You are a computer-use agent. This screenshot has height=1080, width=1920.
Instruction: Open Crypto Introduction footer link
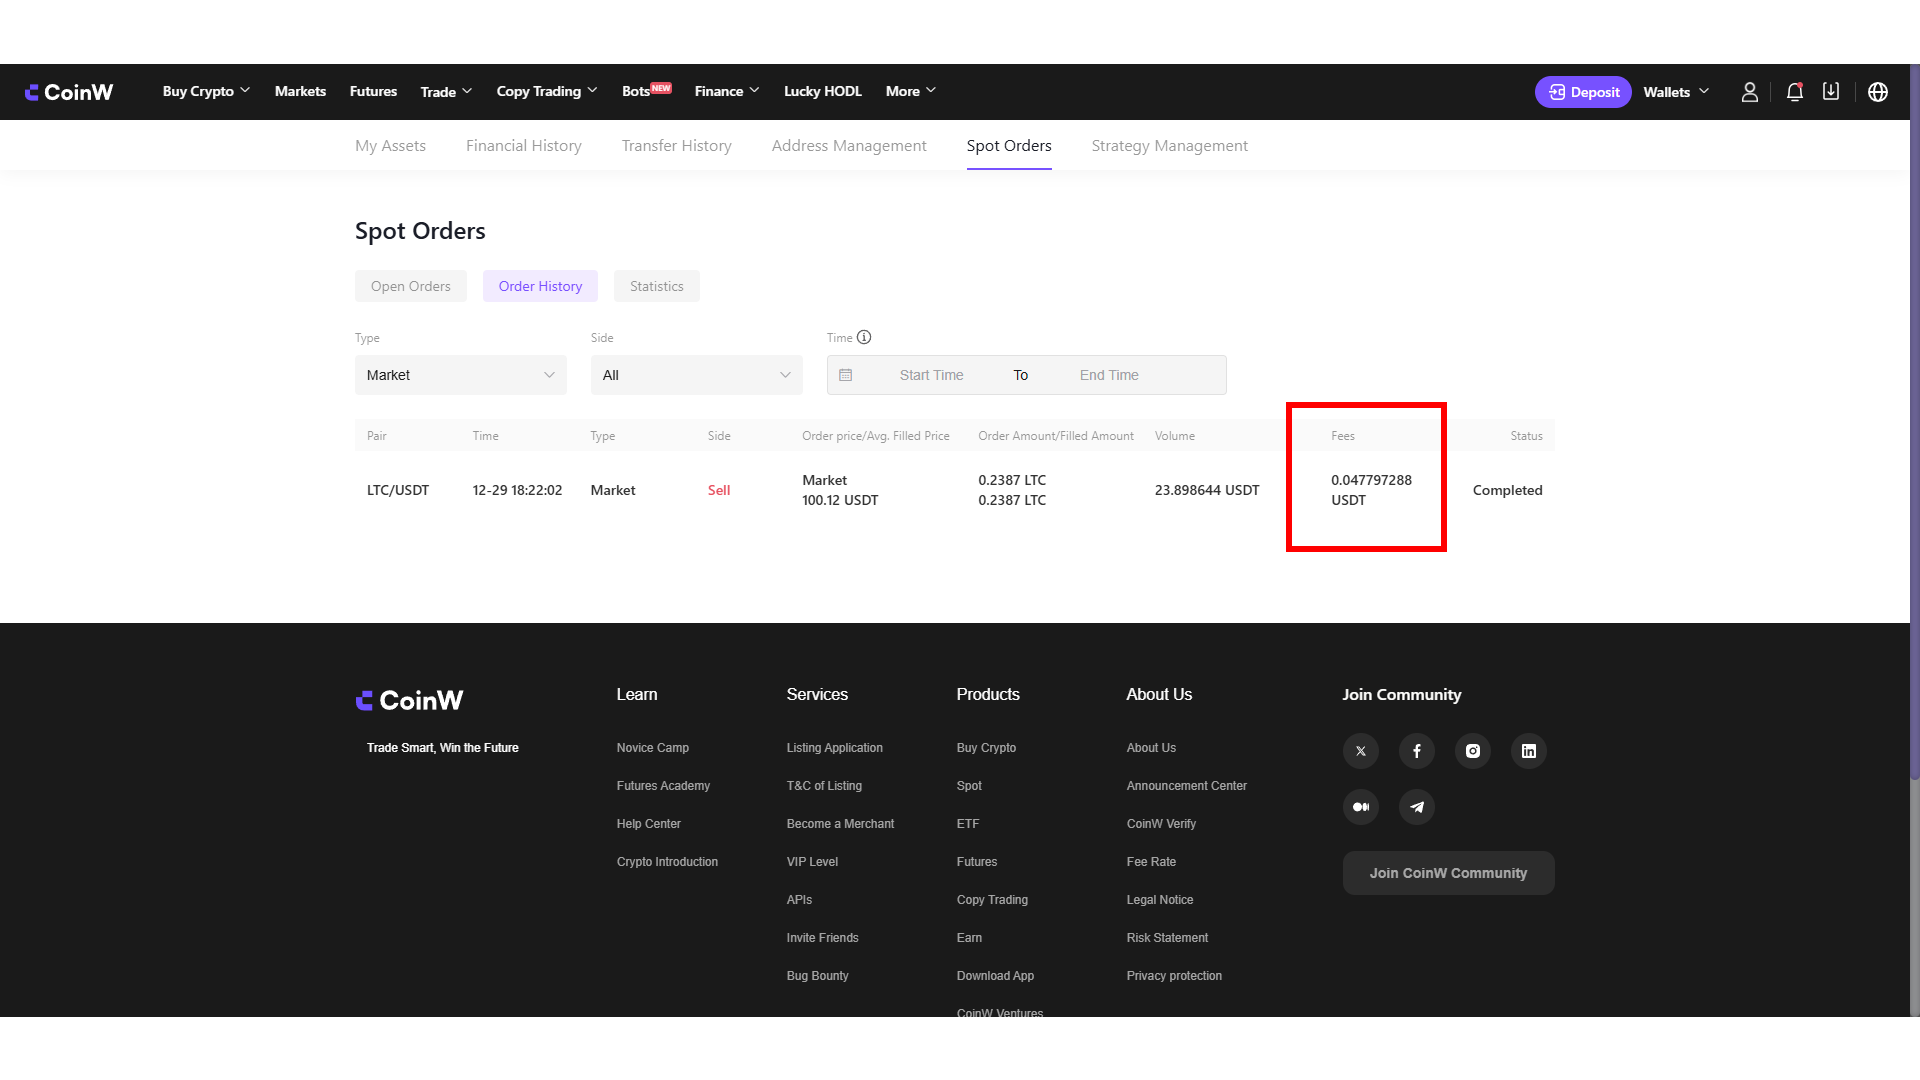[x=667, y=862]
